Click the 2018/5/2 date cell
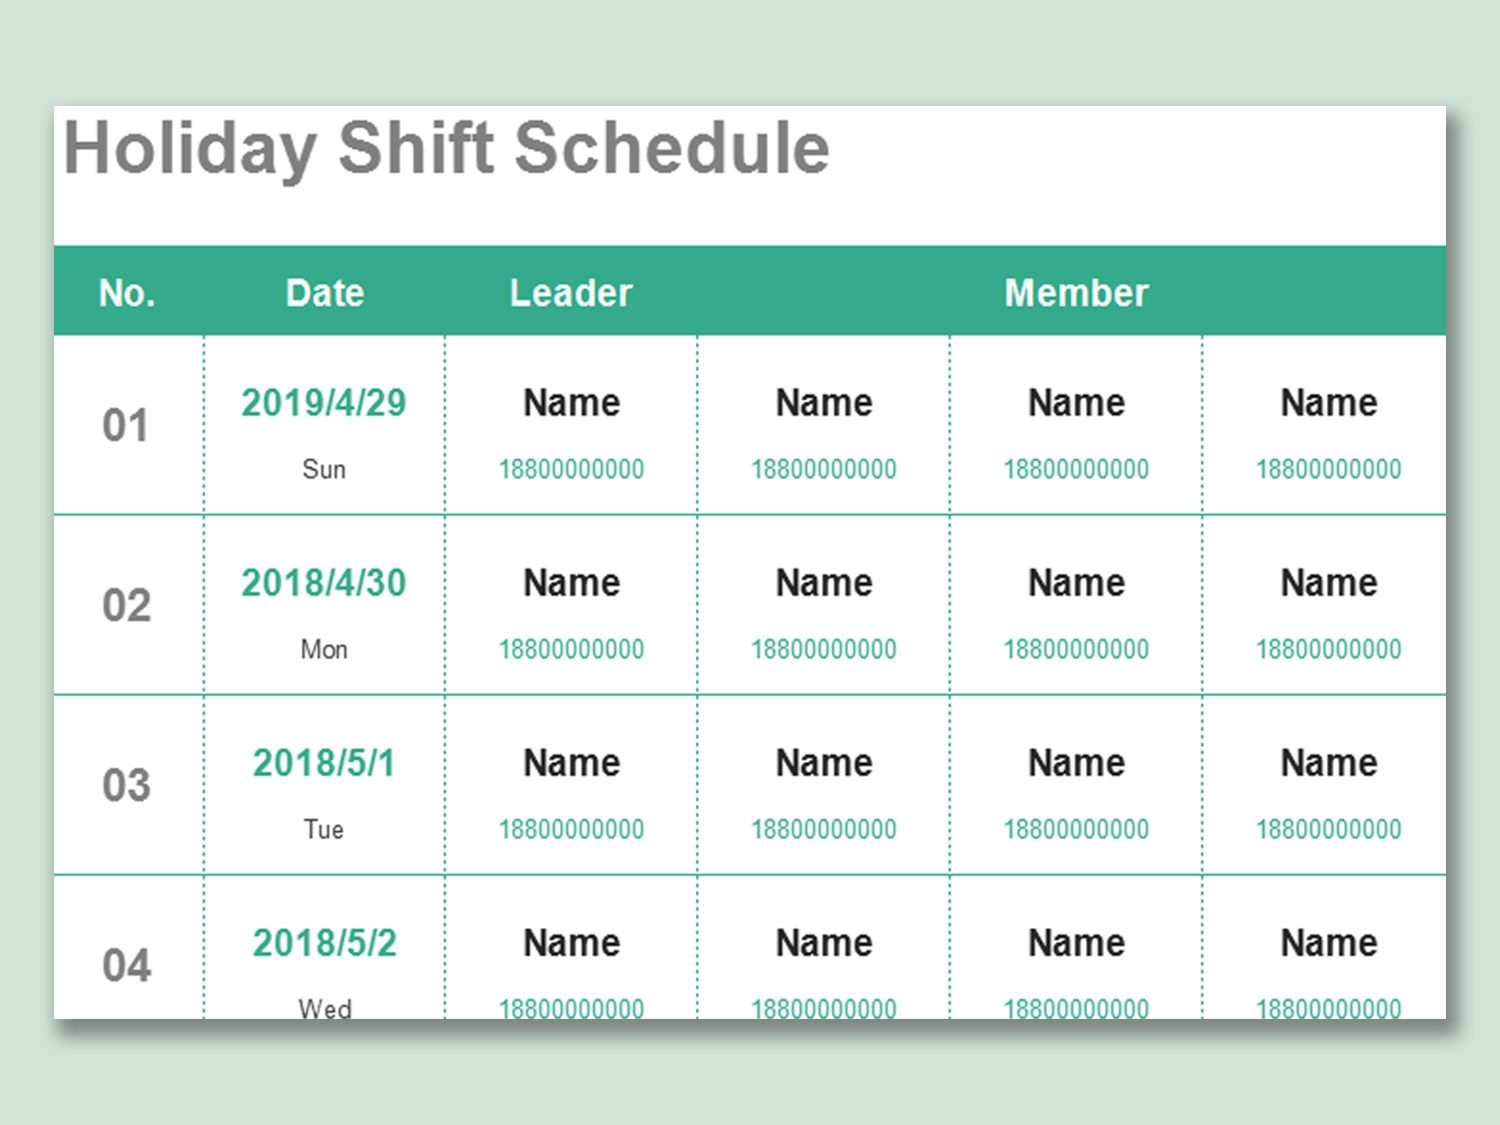1500x1125 pixels. pyautogui.click(x=324, y=943)
